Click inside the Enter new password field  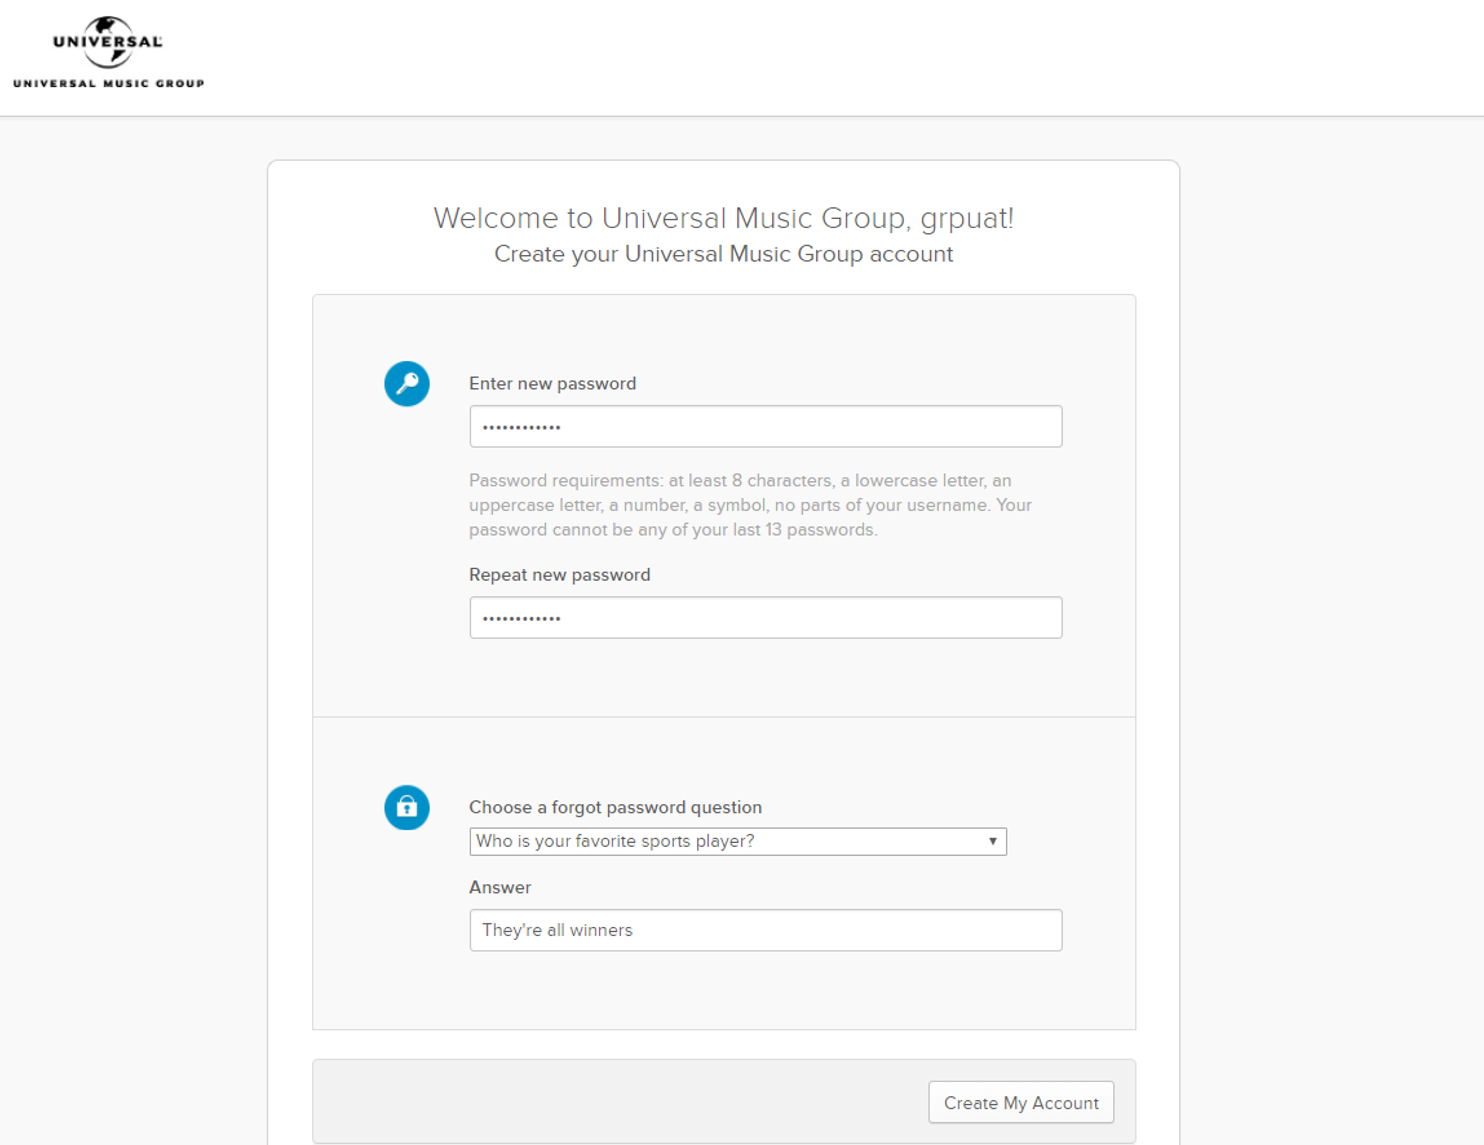click(x=765, y=426)
